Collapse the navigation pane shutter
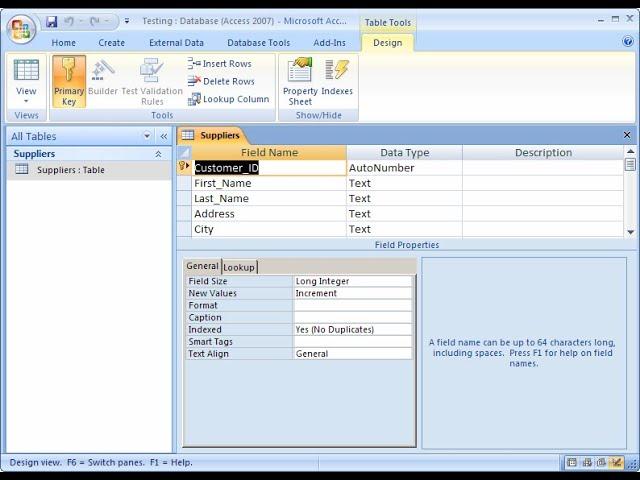The image size is (640, 480). pyautogui.click(x=164, y=136)
